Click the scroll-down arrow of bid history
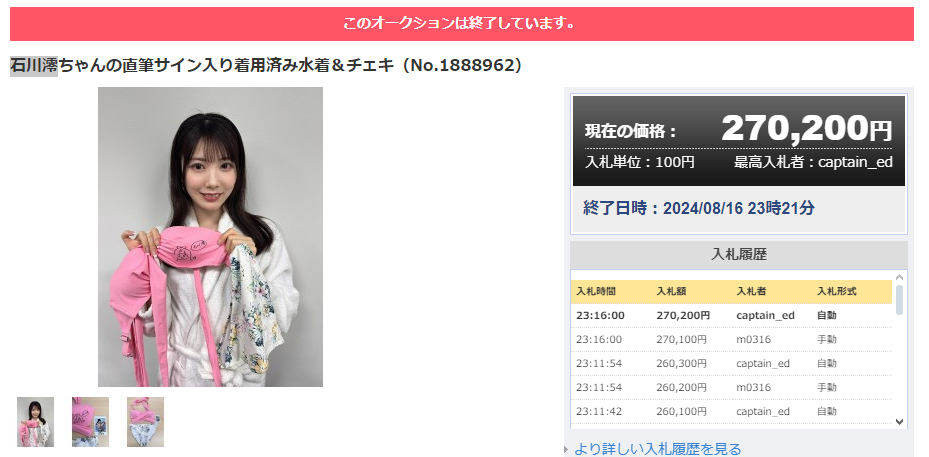The width and height of the screenshot is (929, 457). click(x=899, y=422)
